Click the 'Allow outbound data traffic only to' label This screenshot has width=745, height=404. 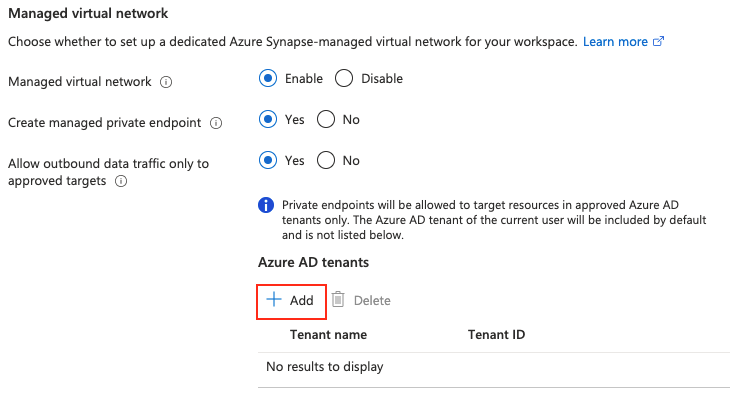click(108, 164)
